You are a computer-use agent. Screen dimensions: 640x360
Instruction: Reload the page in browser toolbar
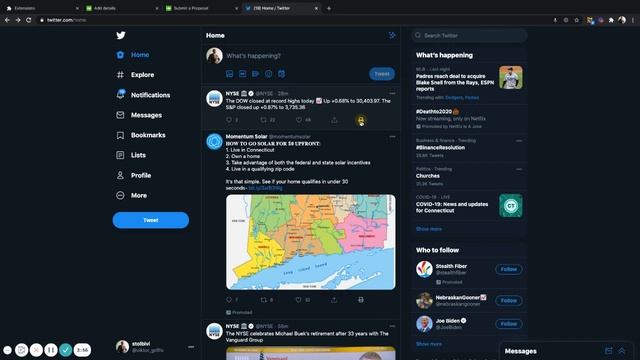29,20
